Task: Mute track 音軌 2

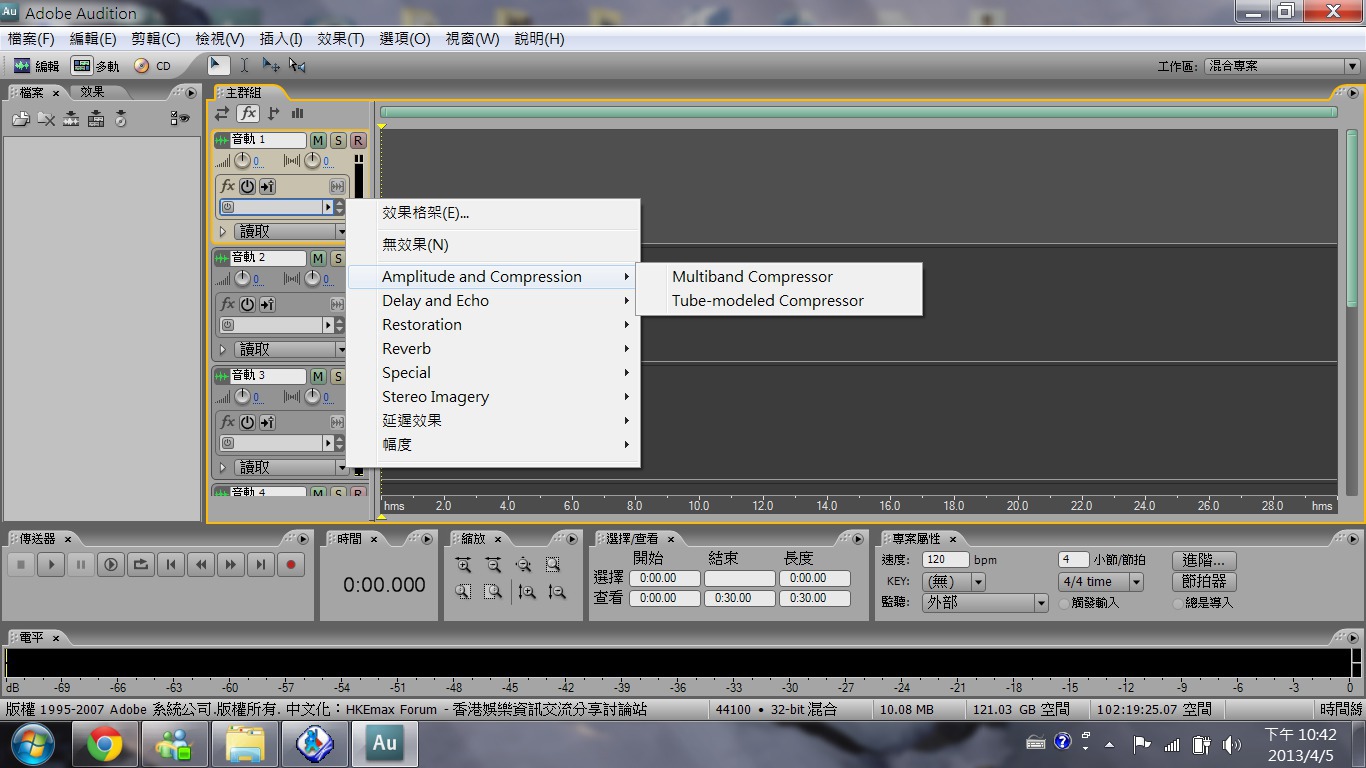Action: point(318,258)
